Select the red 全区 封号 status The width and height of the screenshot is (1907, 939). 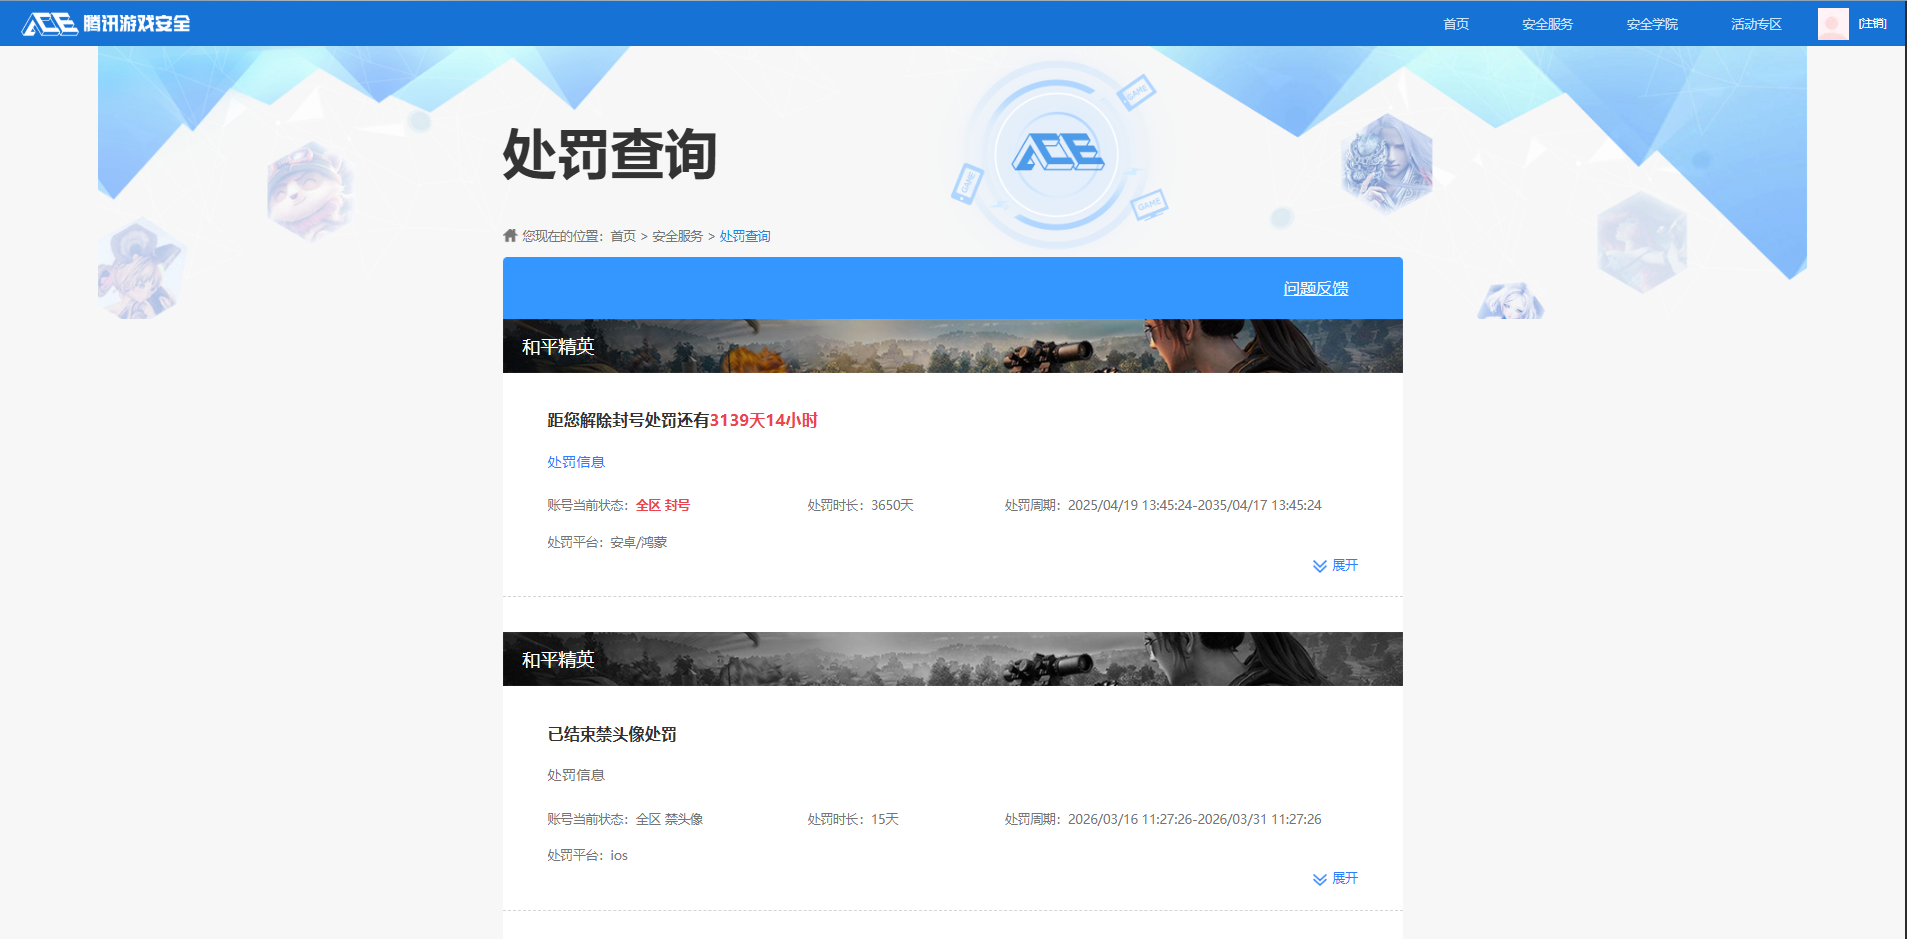663,505
